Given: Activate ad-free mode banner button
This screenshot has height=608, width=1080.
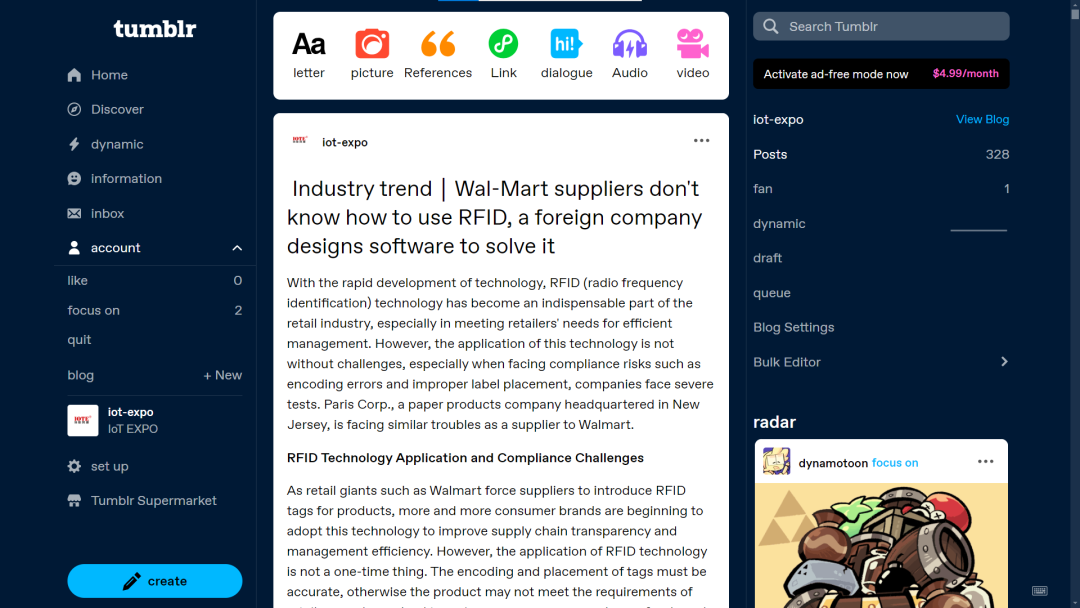Looking at the screenshot, I should coord(880,74).
